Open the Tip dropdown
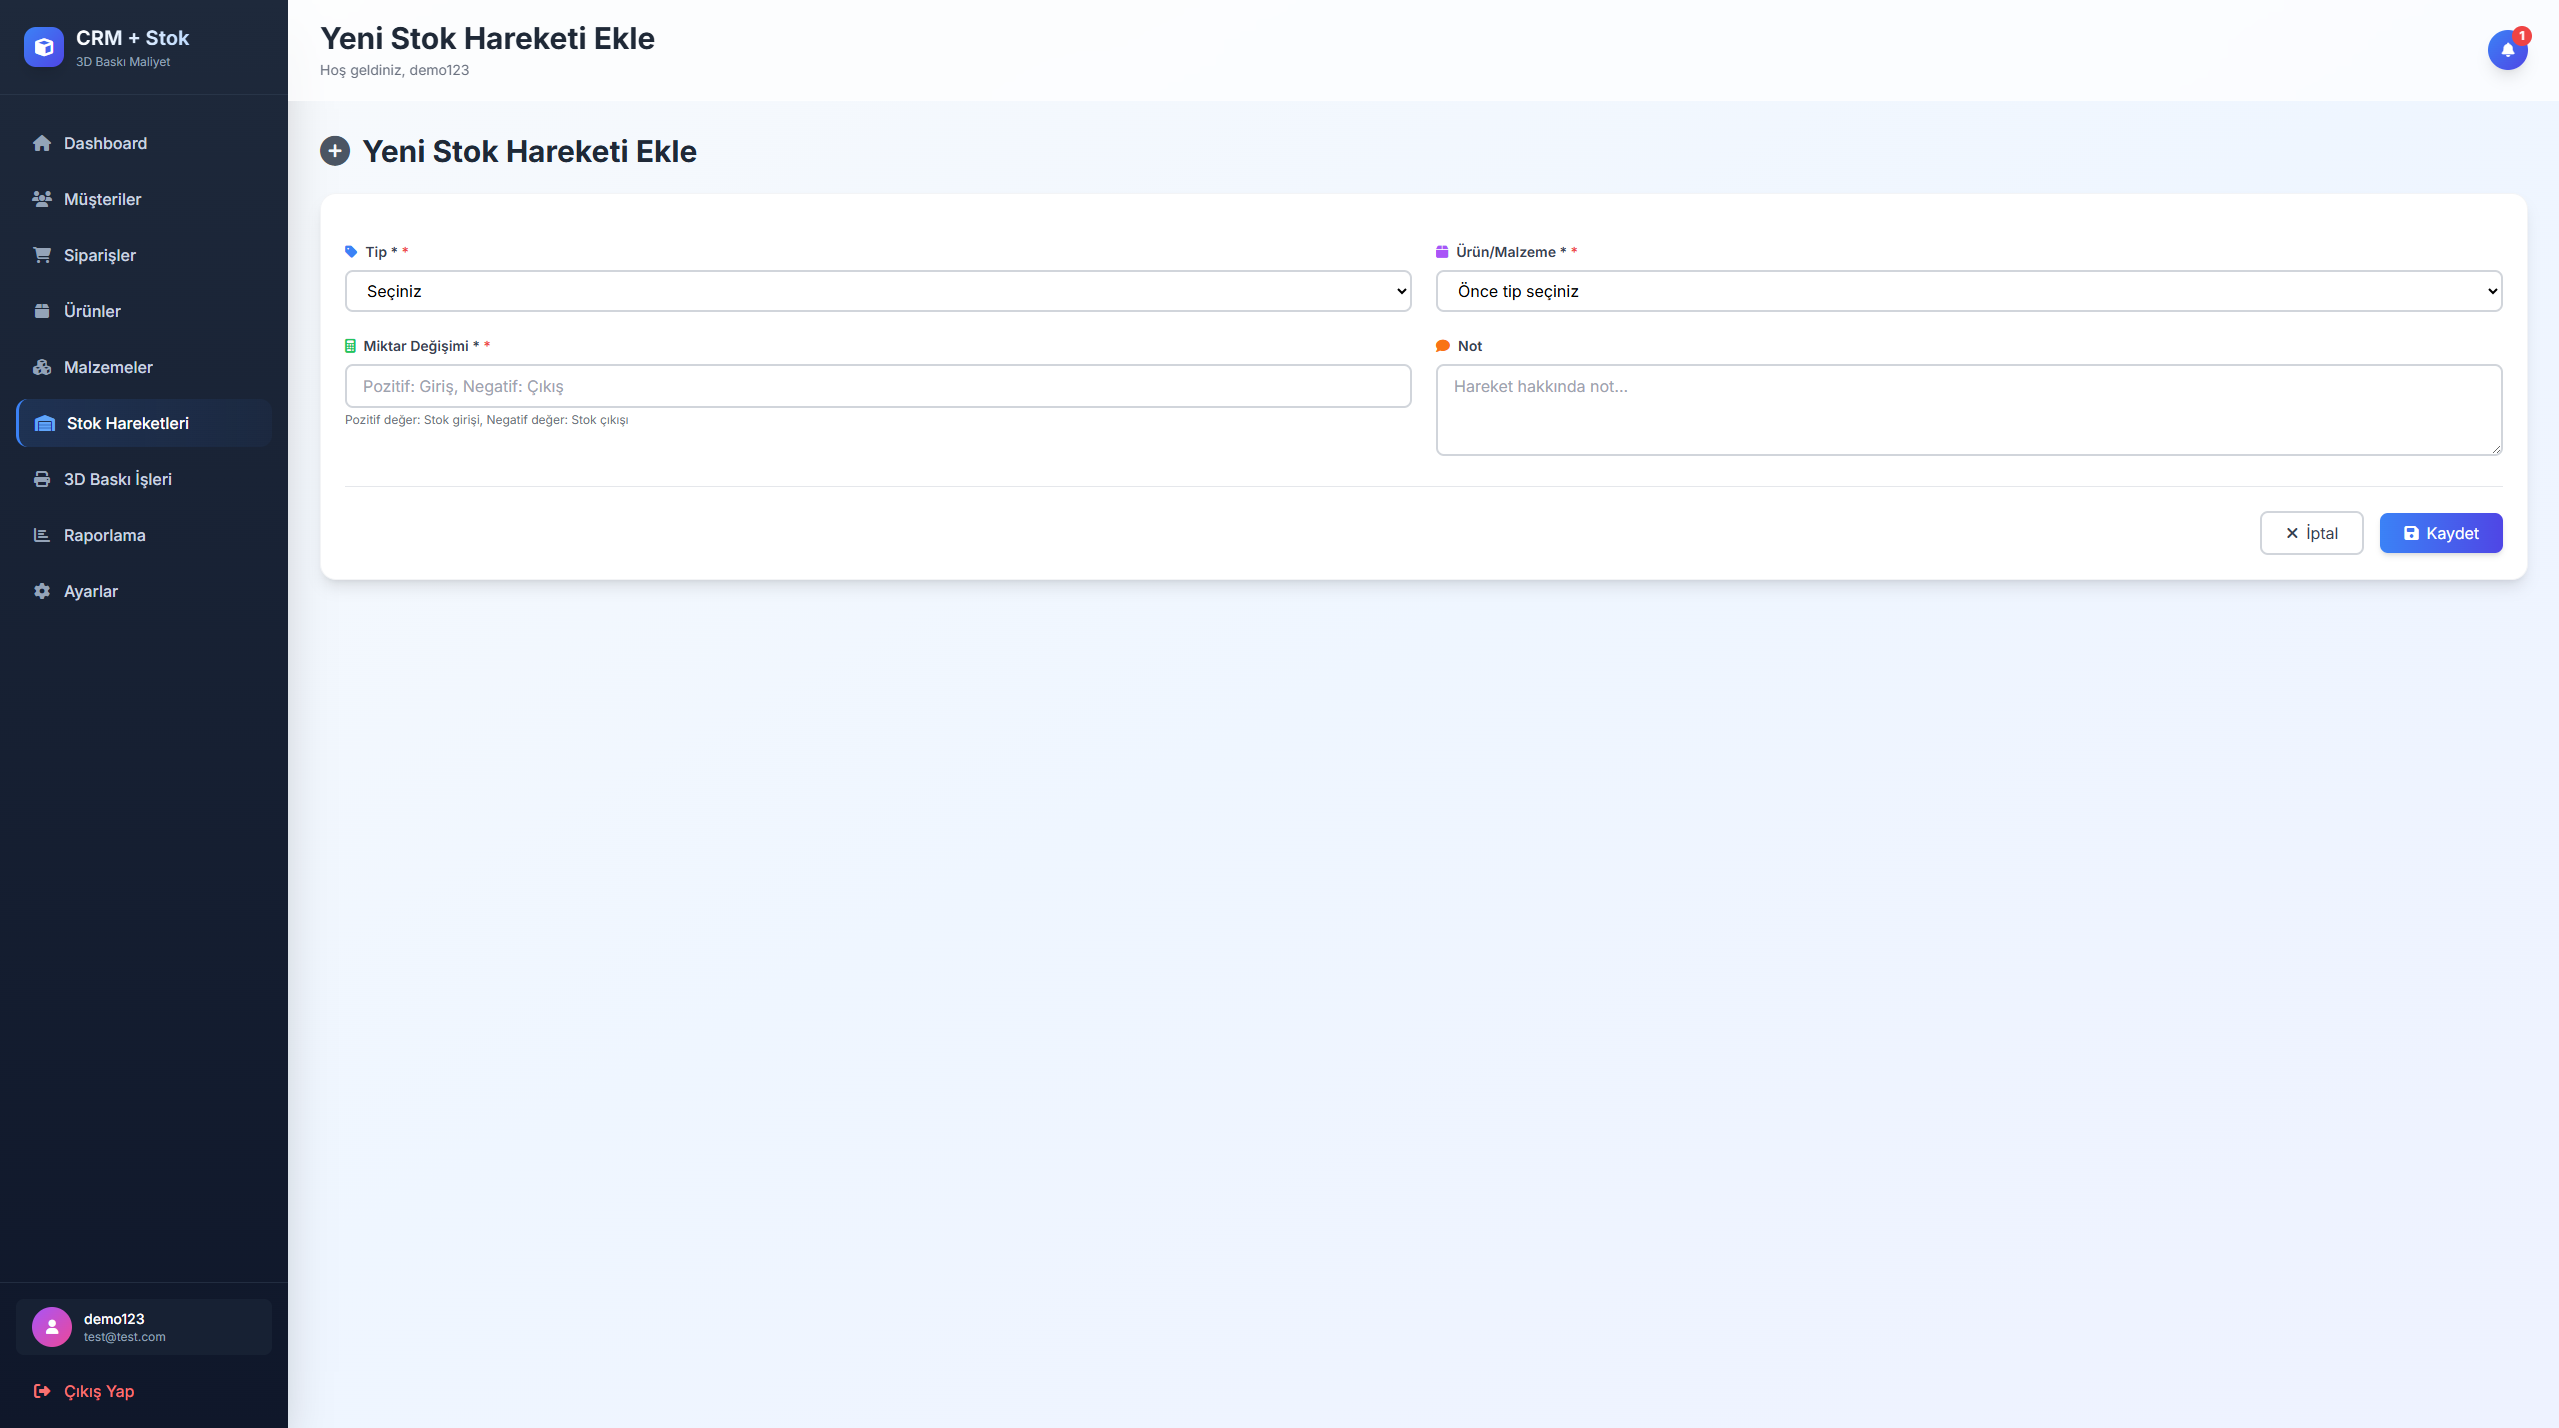 coord(877,291)
